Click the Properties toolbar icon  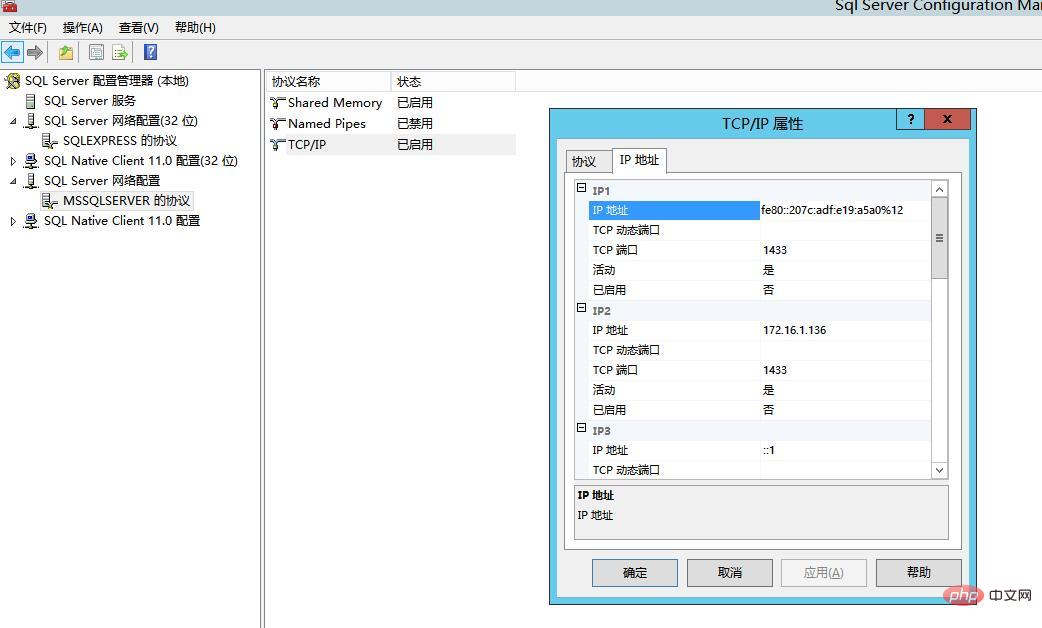pyautogui.click(x=96, y=52)
